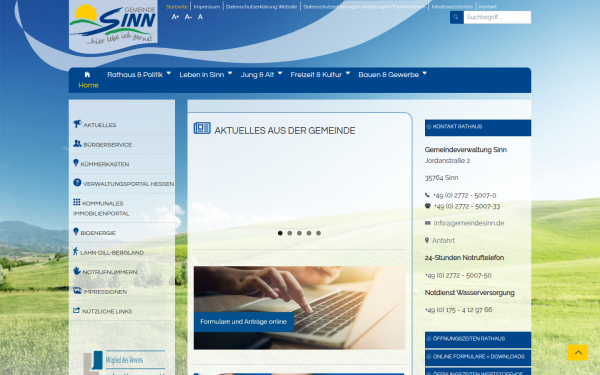
Task: Expand Online Formulare + Downloads panel
Action: point(478,357)
